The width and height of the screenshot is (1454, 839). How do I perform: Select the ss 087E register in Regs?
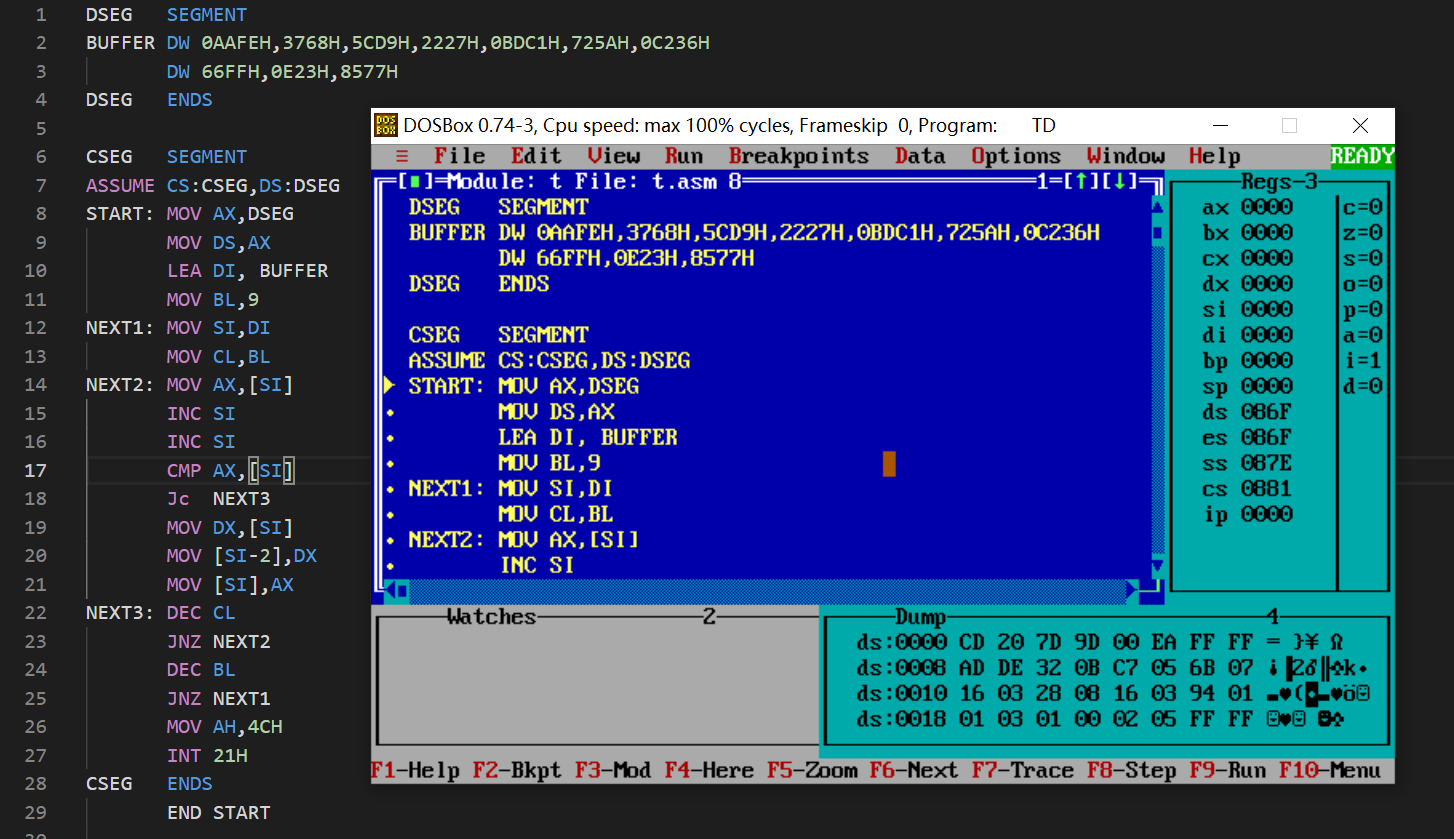1247,463
